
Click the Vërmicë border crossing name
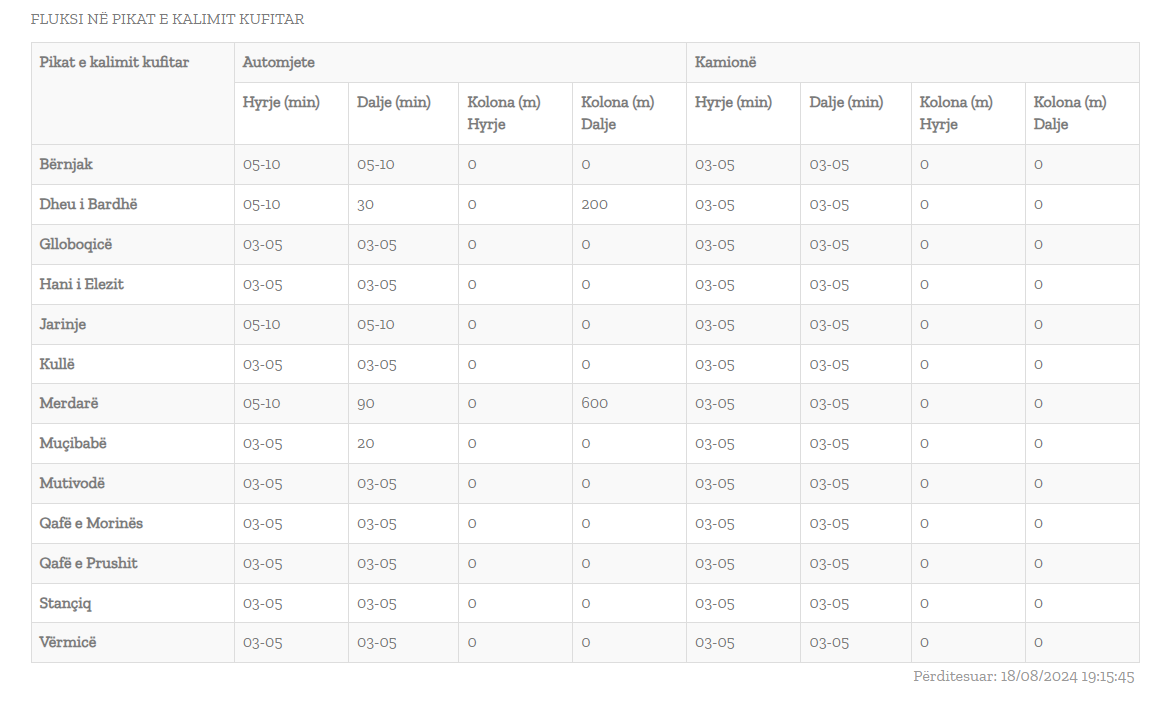[68, 642]
